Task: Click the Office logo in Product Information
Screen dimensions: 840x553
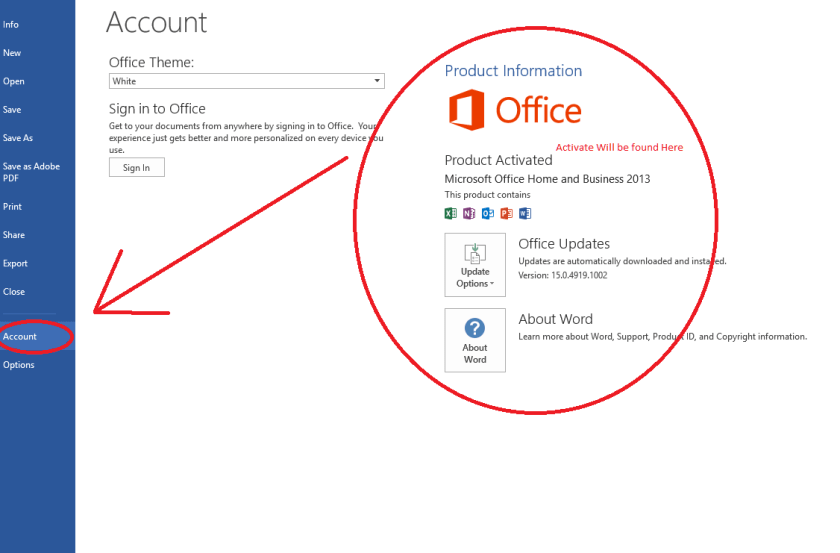Action: click(515, 110)
